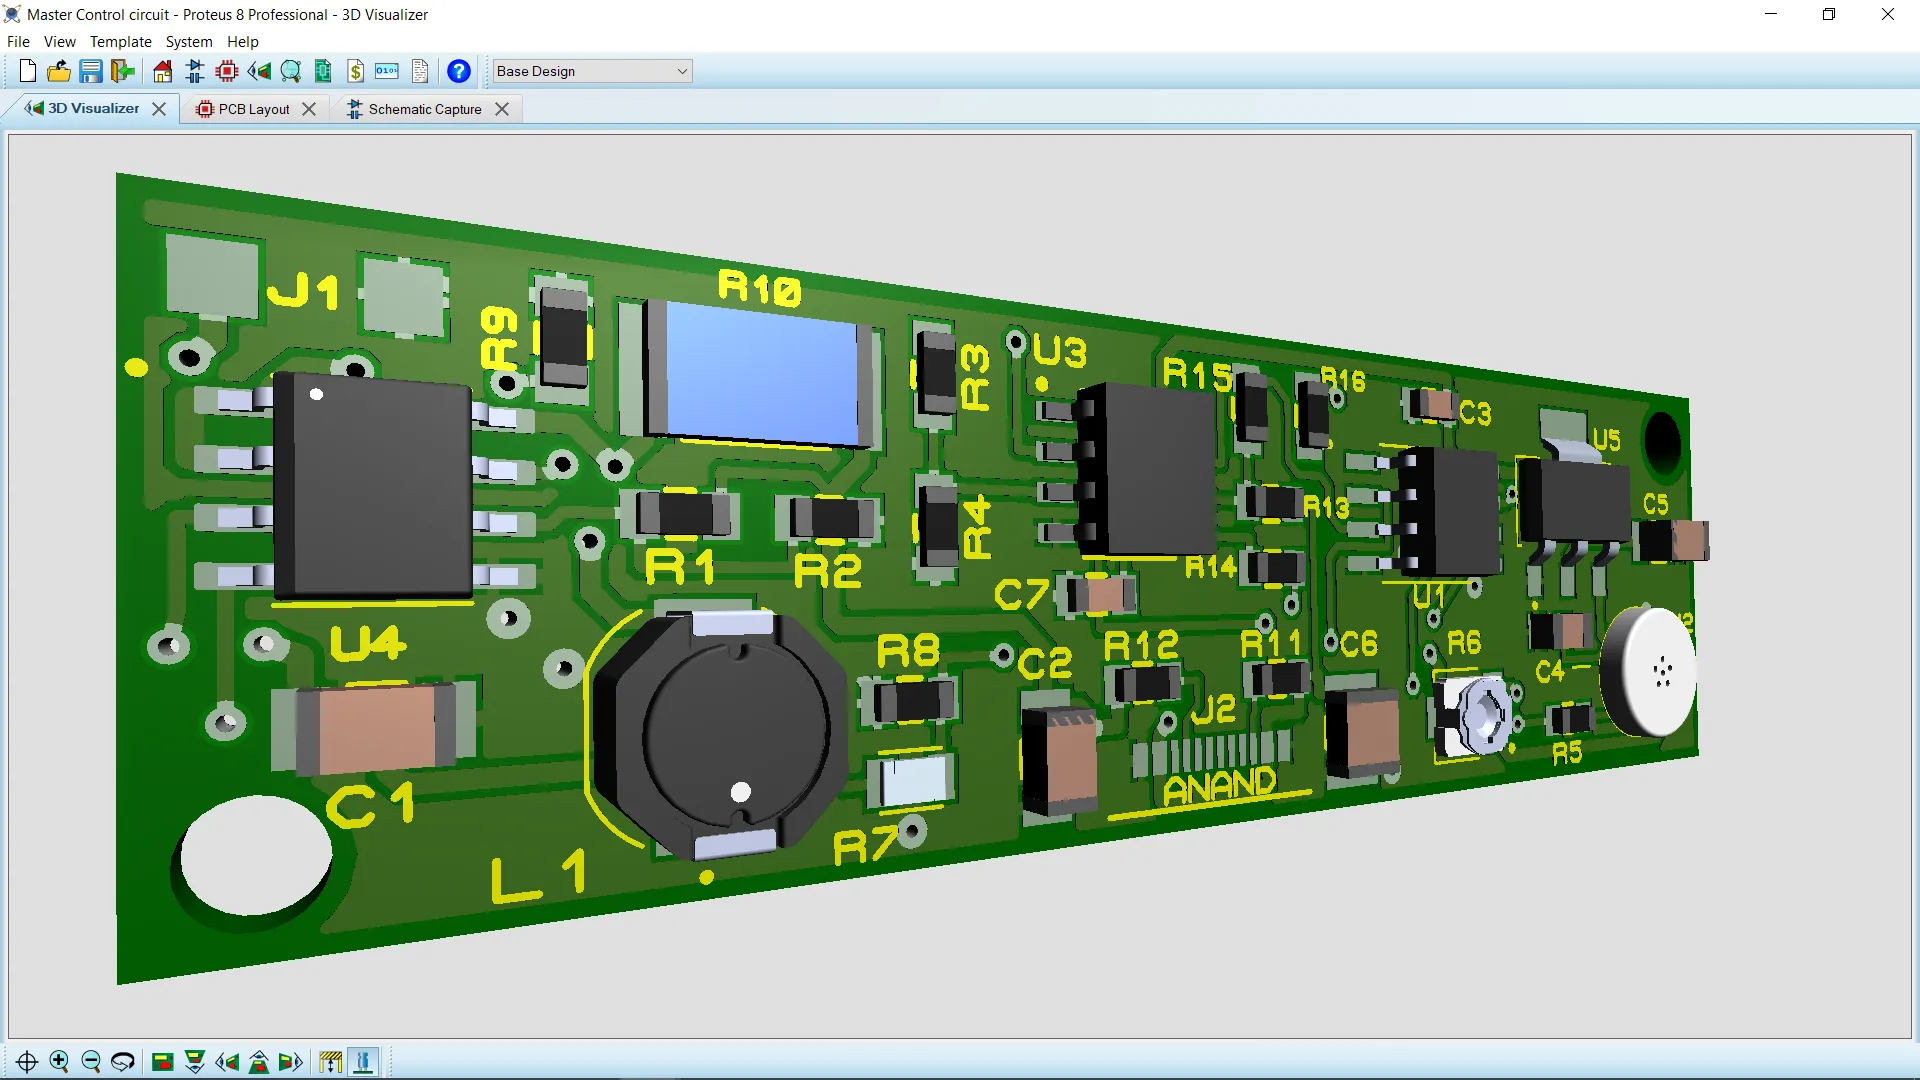The width and height of the screenshot is (1920, 1080).
Task: Switch to the Schematic Capture tab
Action: tap(424, 108)
